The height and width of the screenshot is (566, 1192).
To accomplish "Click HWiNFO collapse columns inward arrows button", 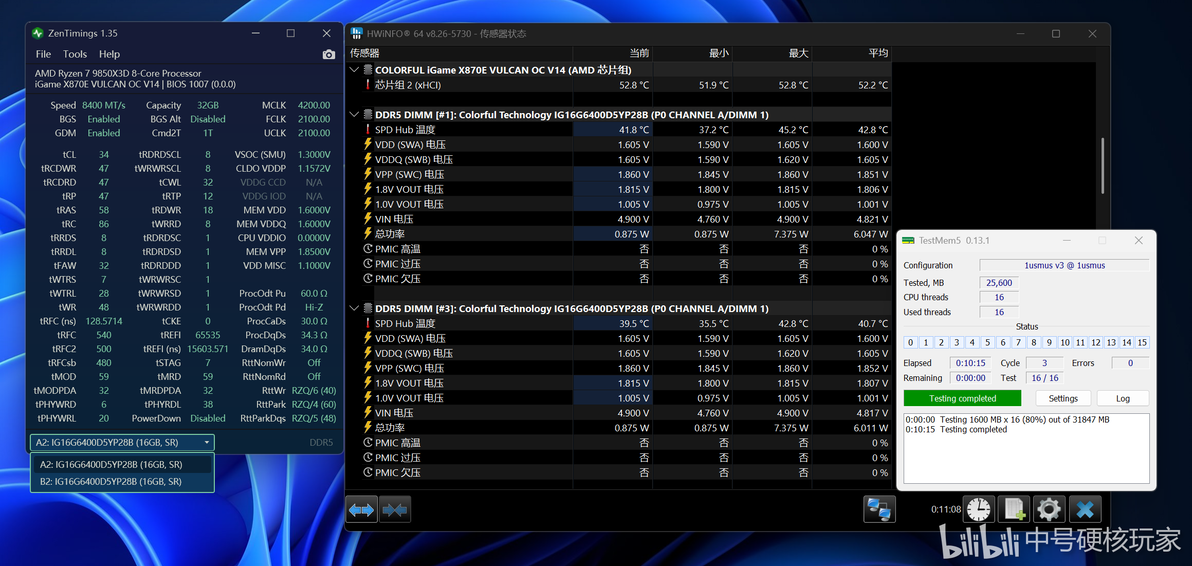I will pyautogui.click(x=395, y=509).
